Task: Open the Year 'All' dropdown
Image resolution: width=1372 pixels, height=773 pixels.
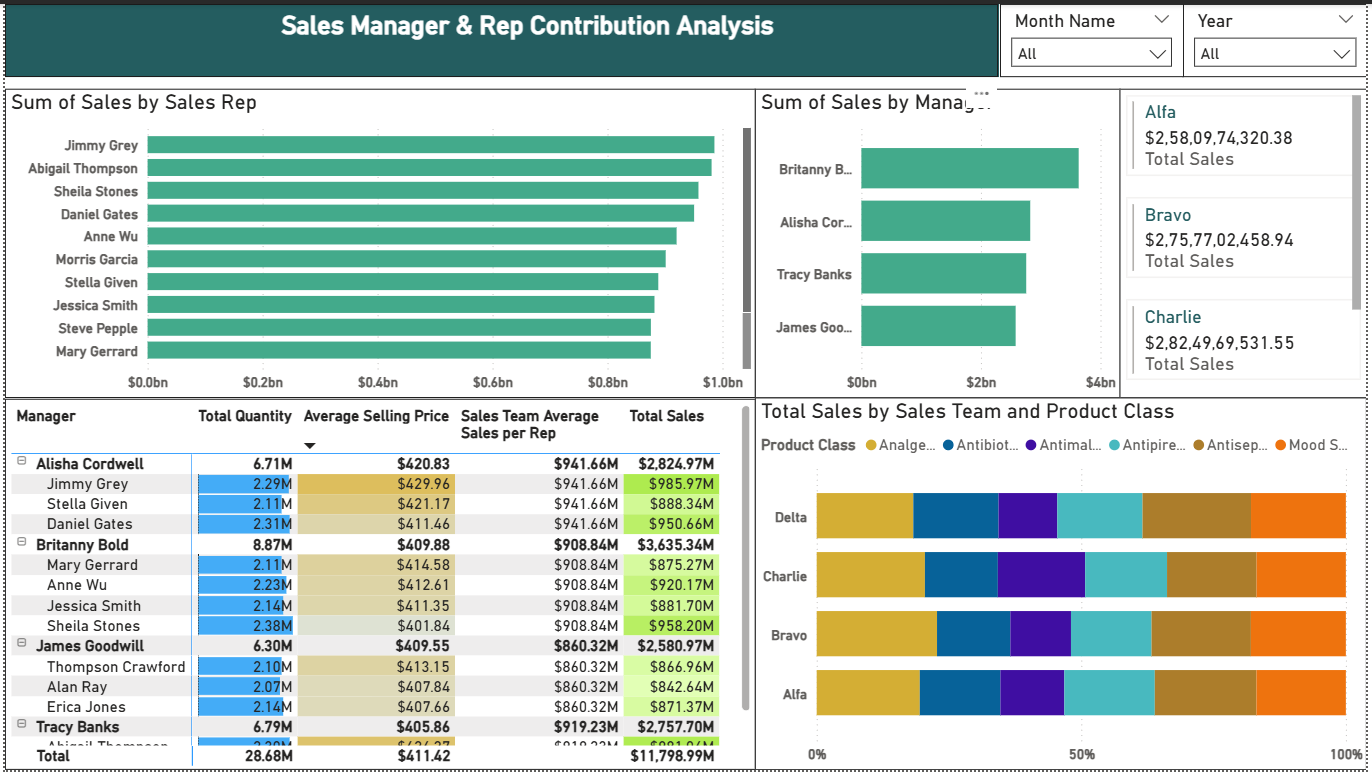Action: (1274, 54)
